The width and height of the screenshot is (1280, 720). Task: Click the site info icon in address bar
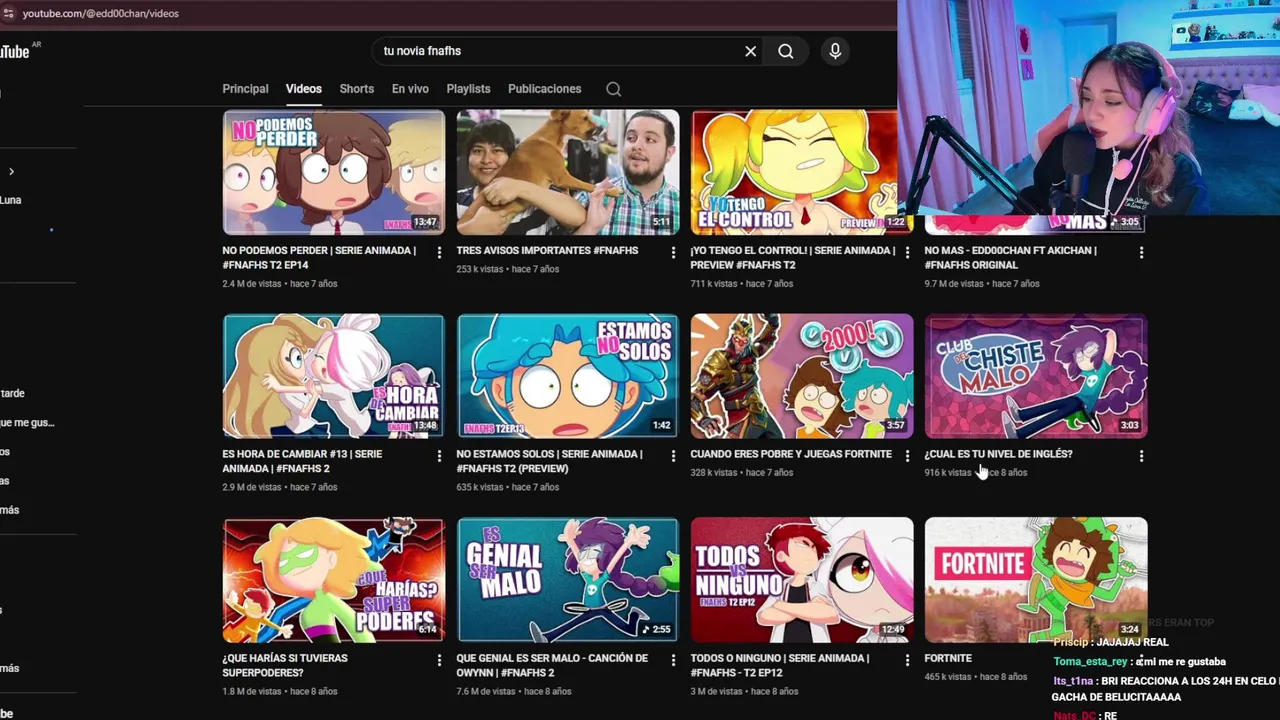8,13
